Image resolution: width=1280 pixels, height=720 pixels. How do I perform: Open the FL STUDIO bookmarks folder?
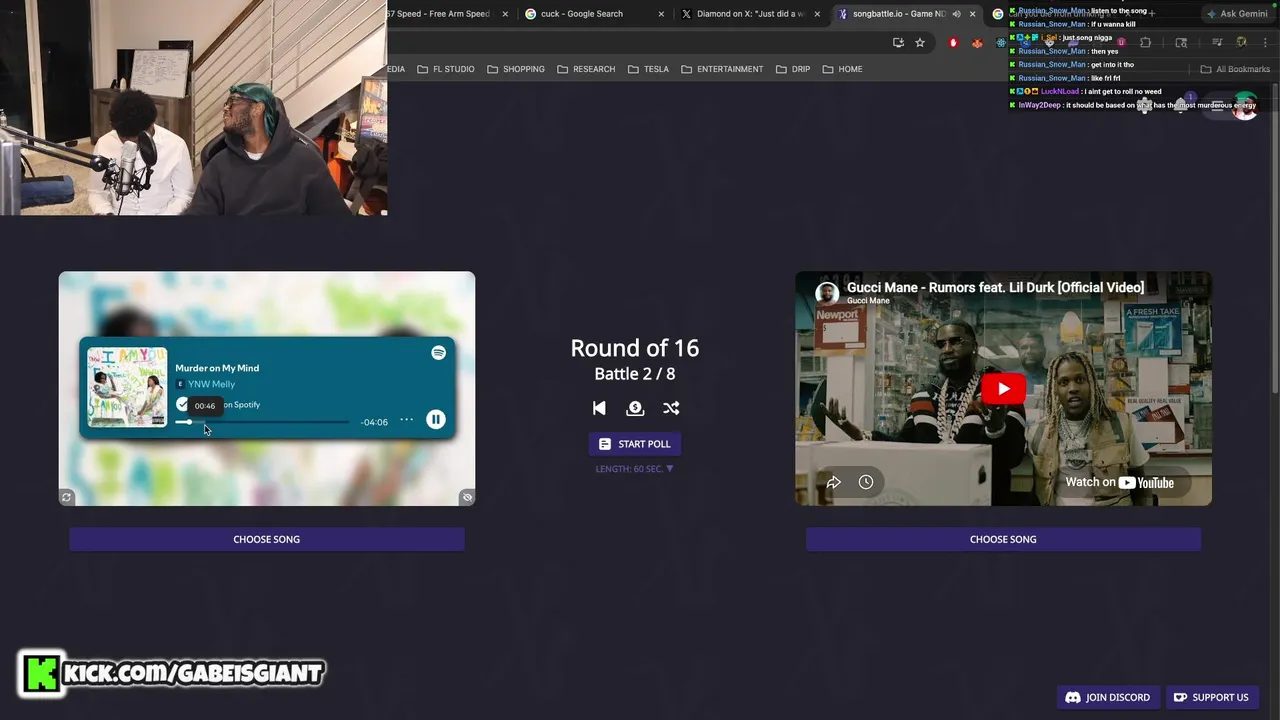446,69
